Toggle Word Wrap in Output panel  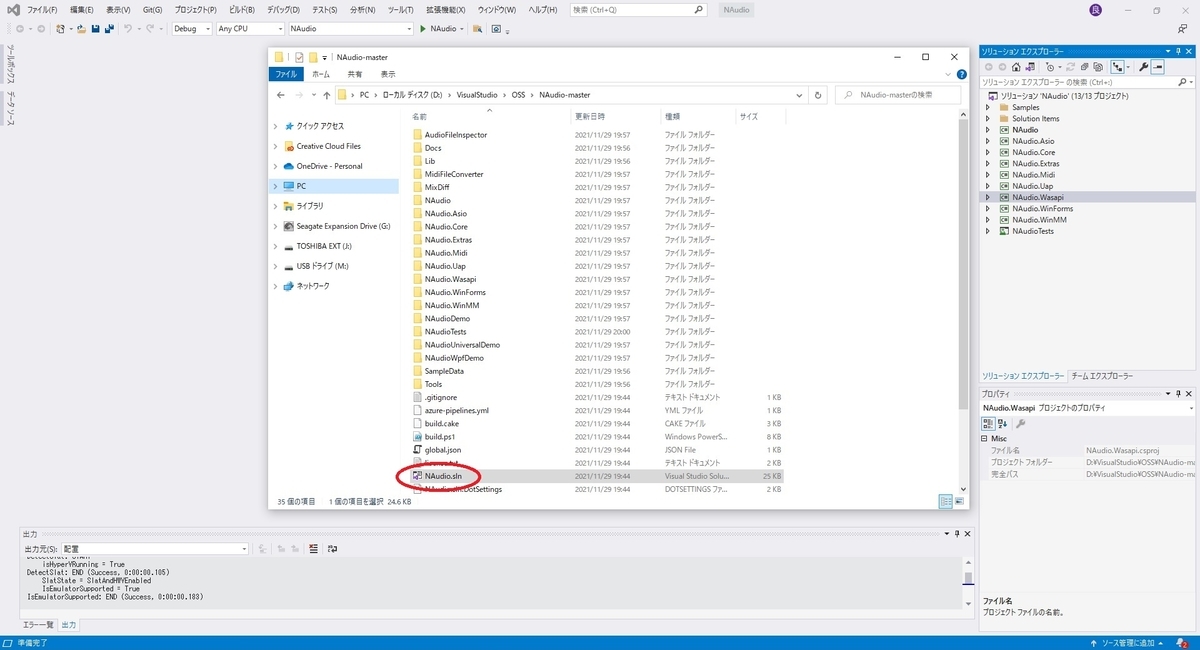tap(333, 549)
